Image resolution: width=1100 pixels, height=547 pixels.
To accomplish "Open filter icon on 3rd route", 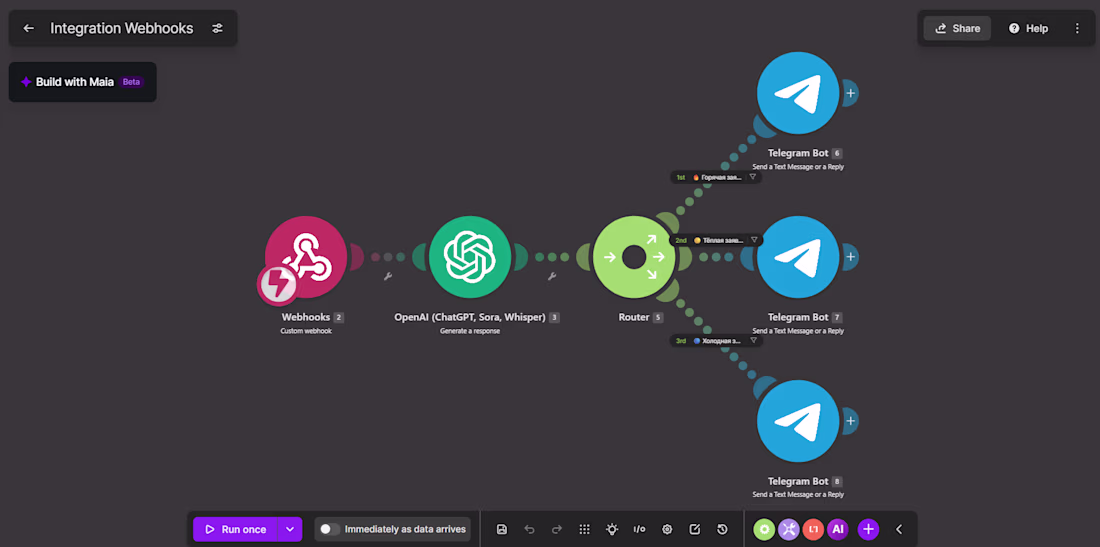I will point(753,340).
